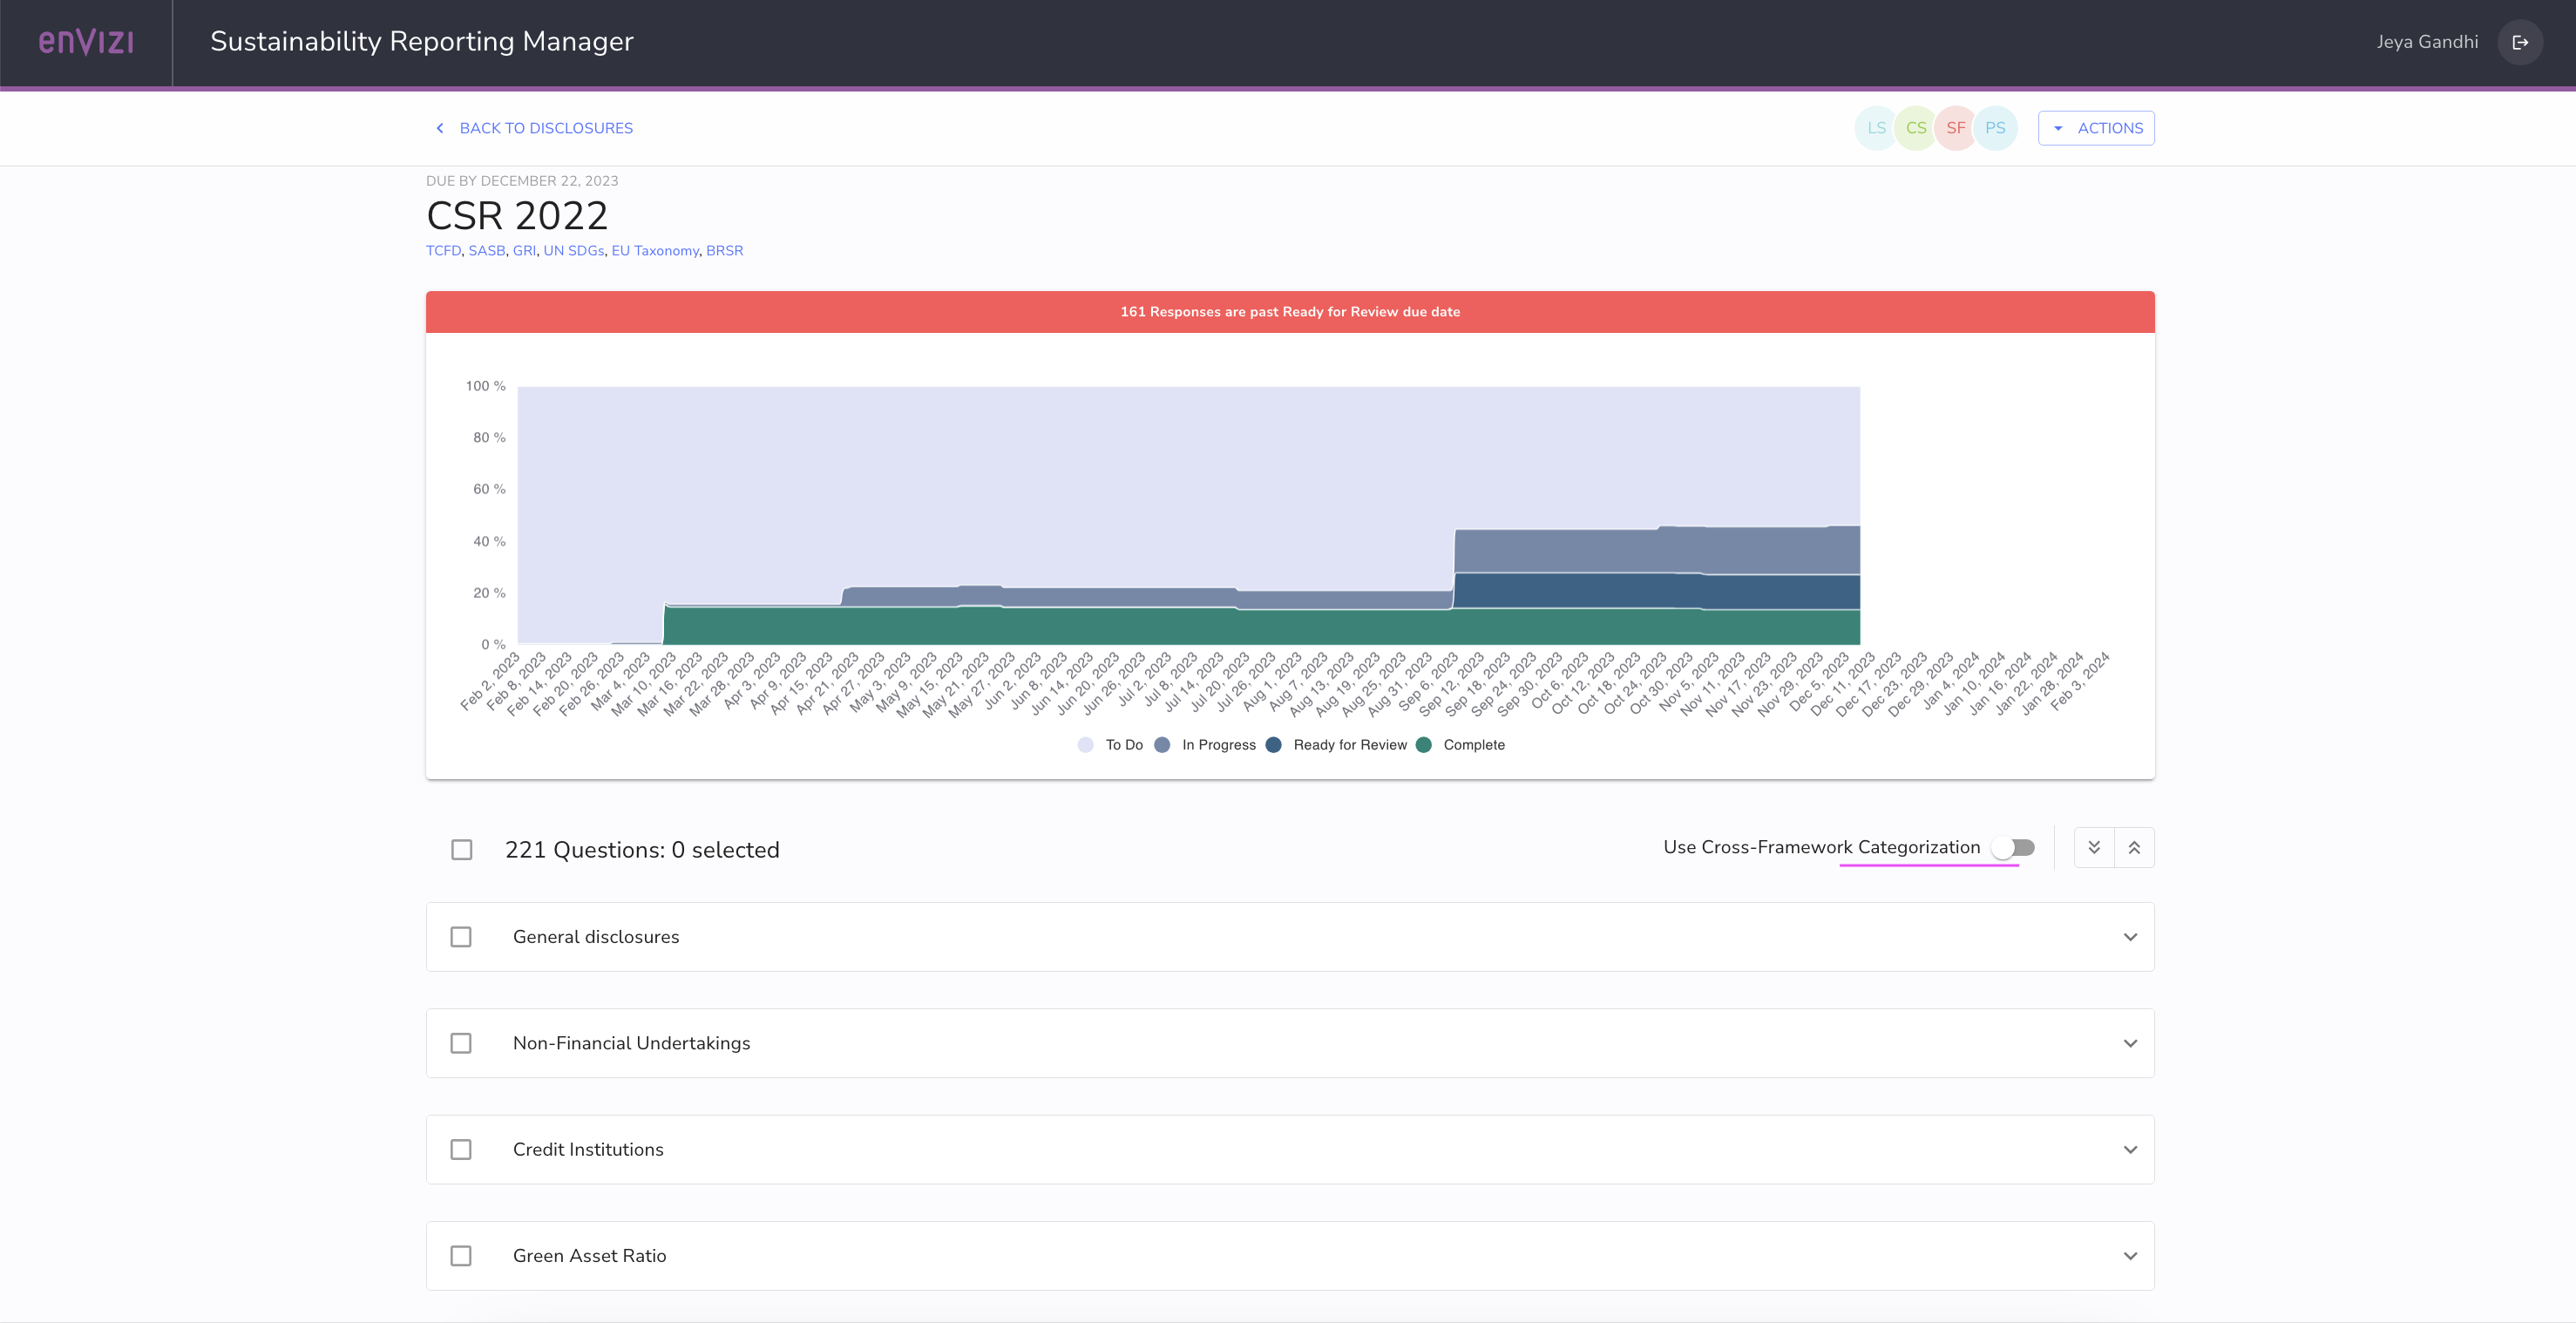Click the In Progress legend color dot

pyautogui.click(x=1161, y=744)
